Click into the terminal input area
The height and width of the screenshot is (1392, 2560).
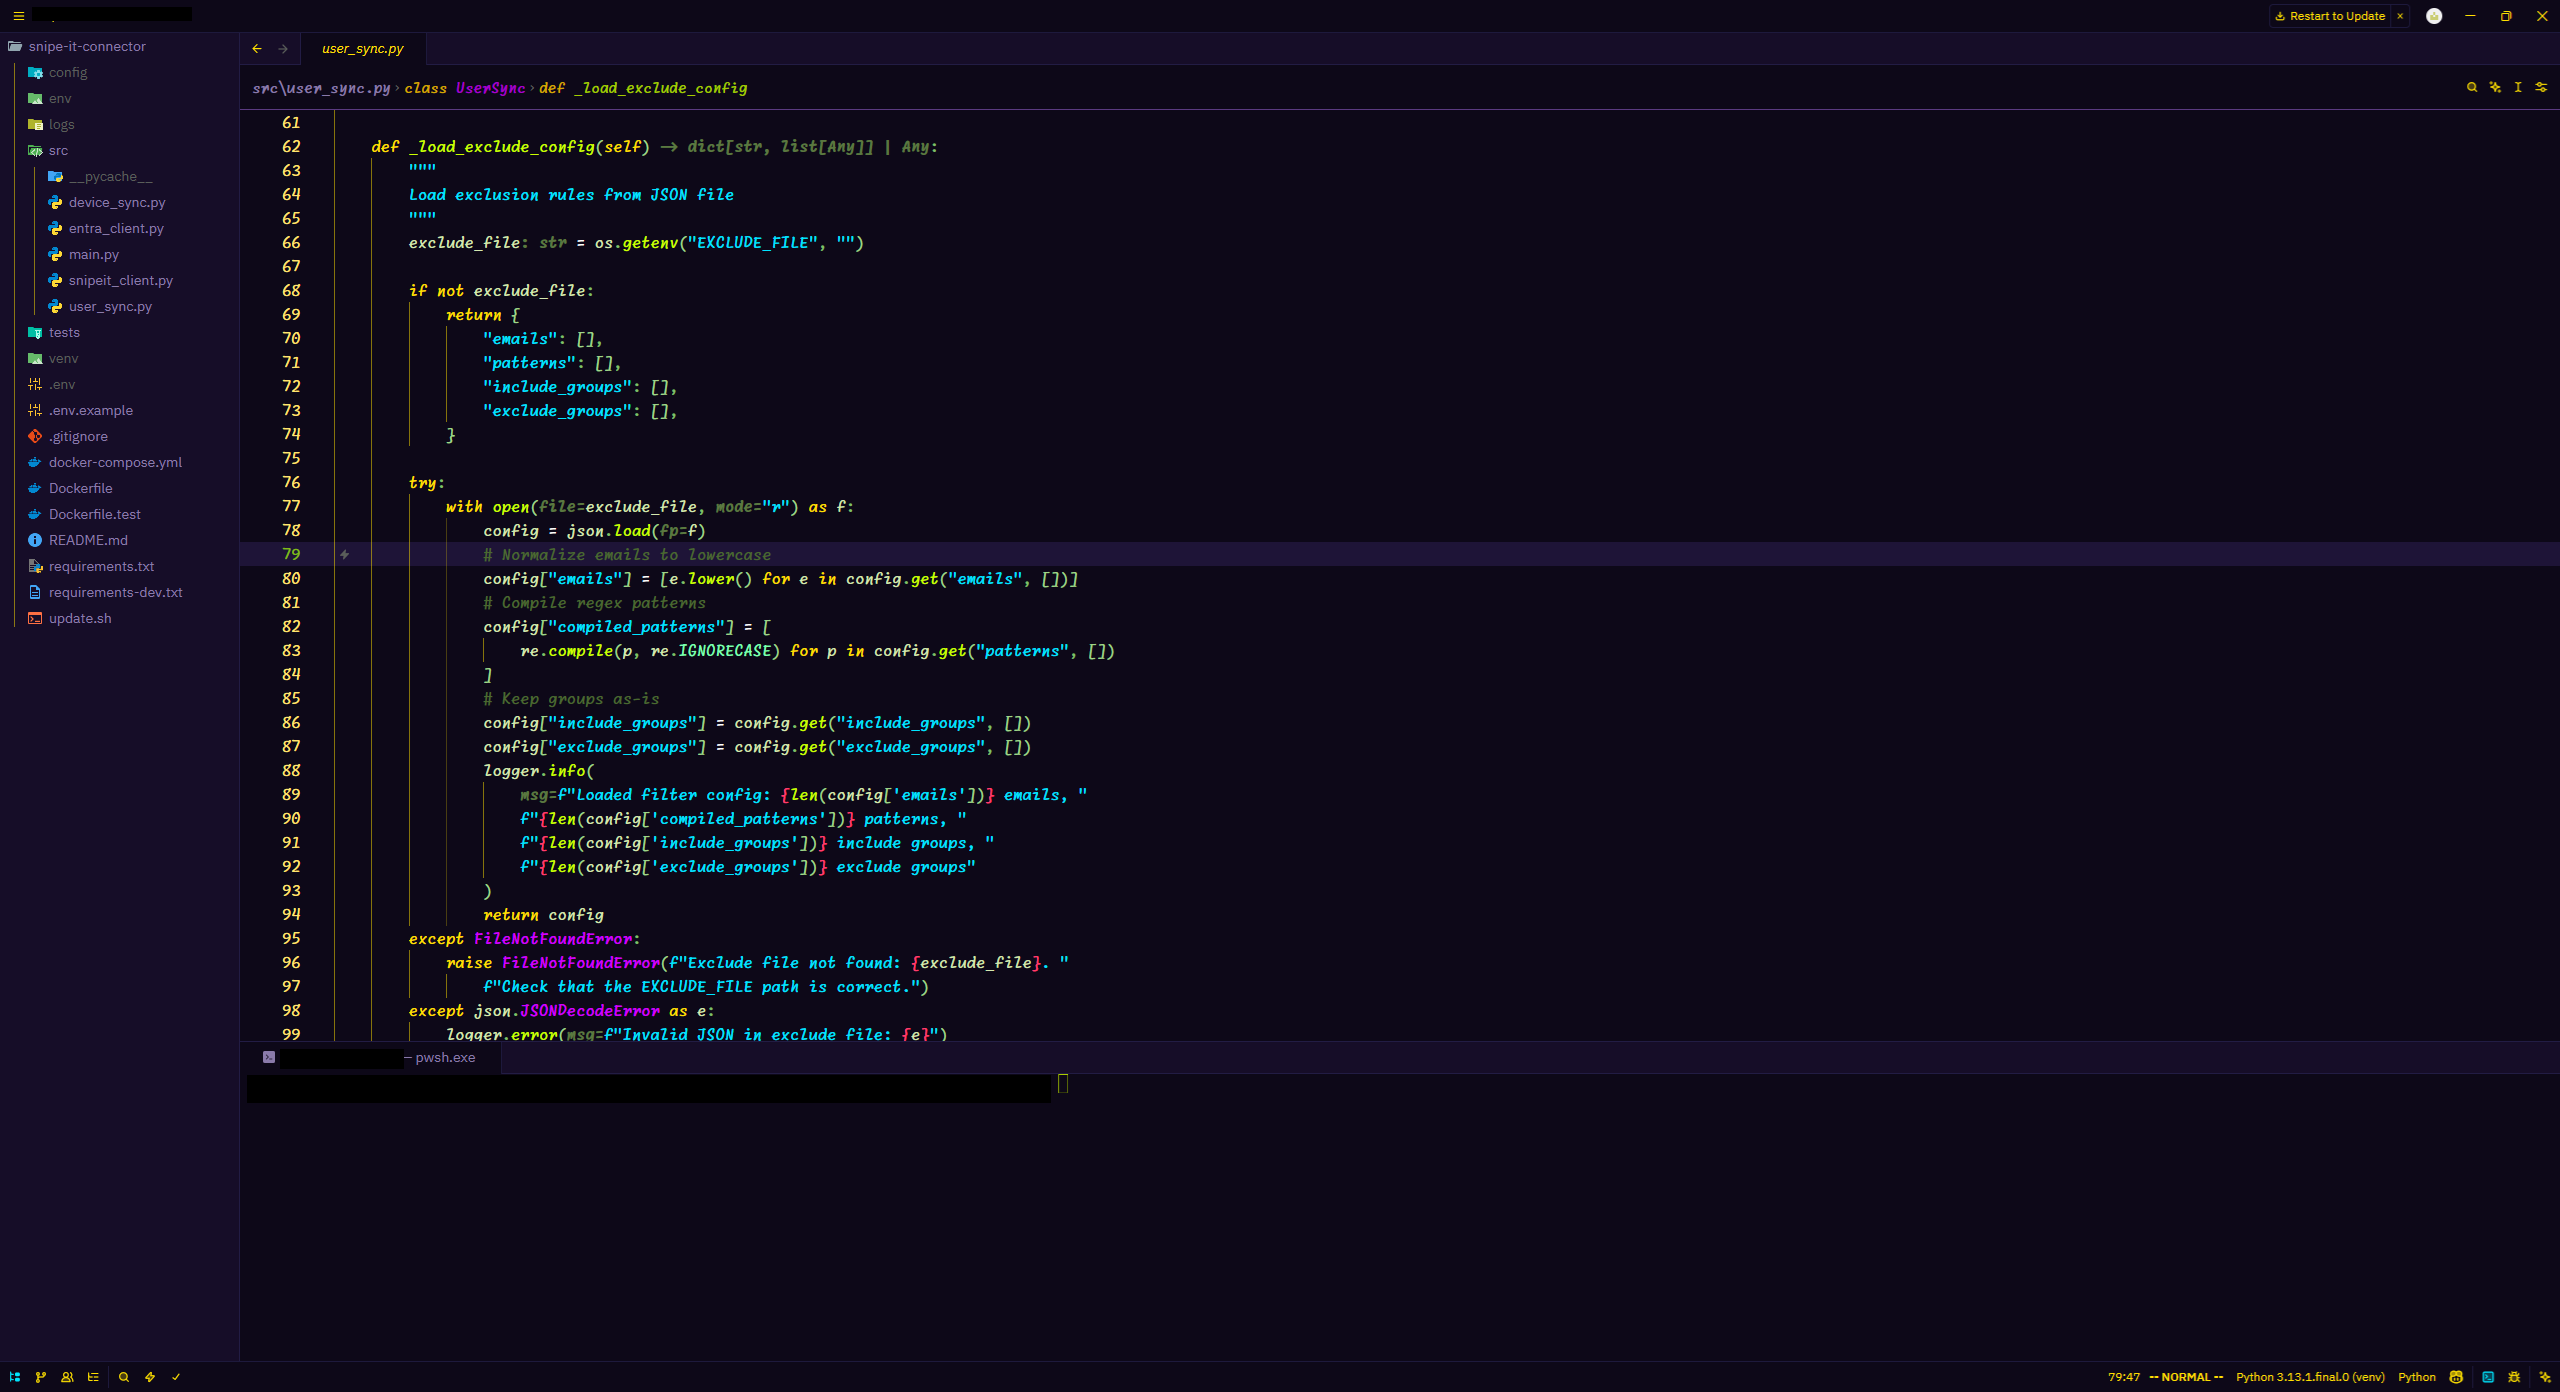point(1400,1215)
